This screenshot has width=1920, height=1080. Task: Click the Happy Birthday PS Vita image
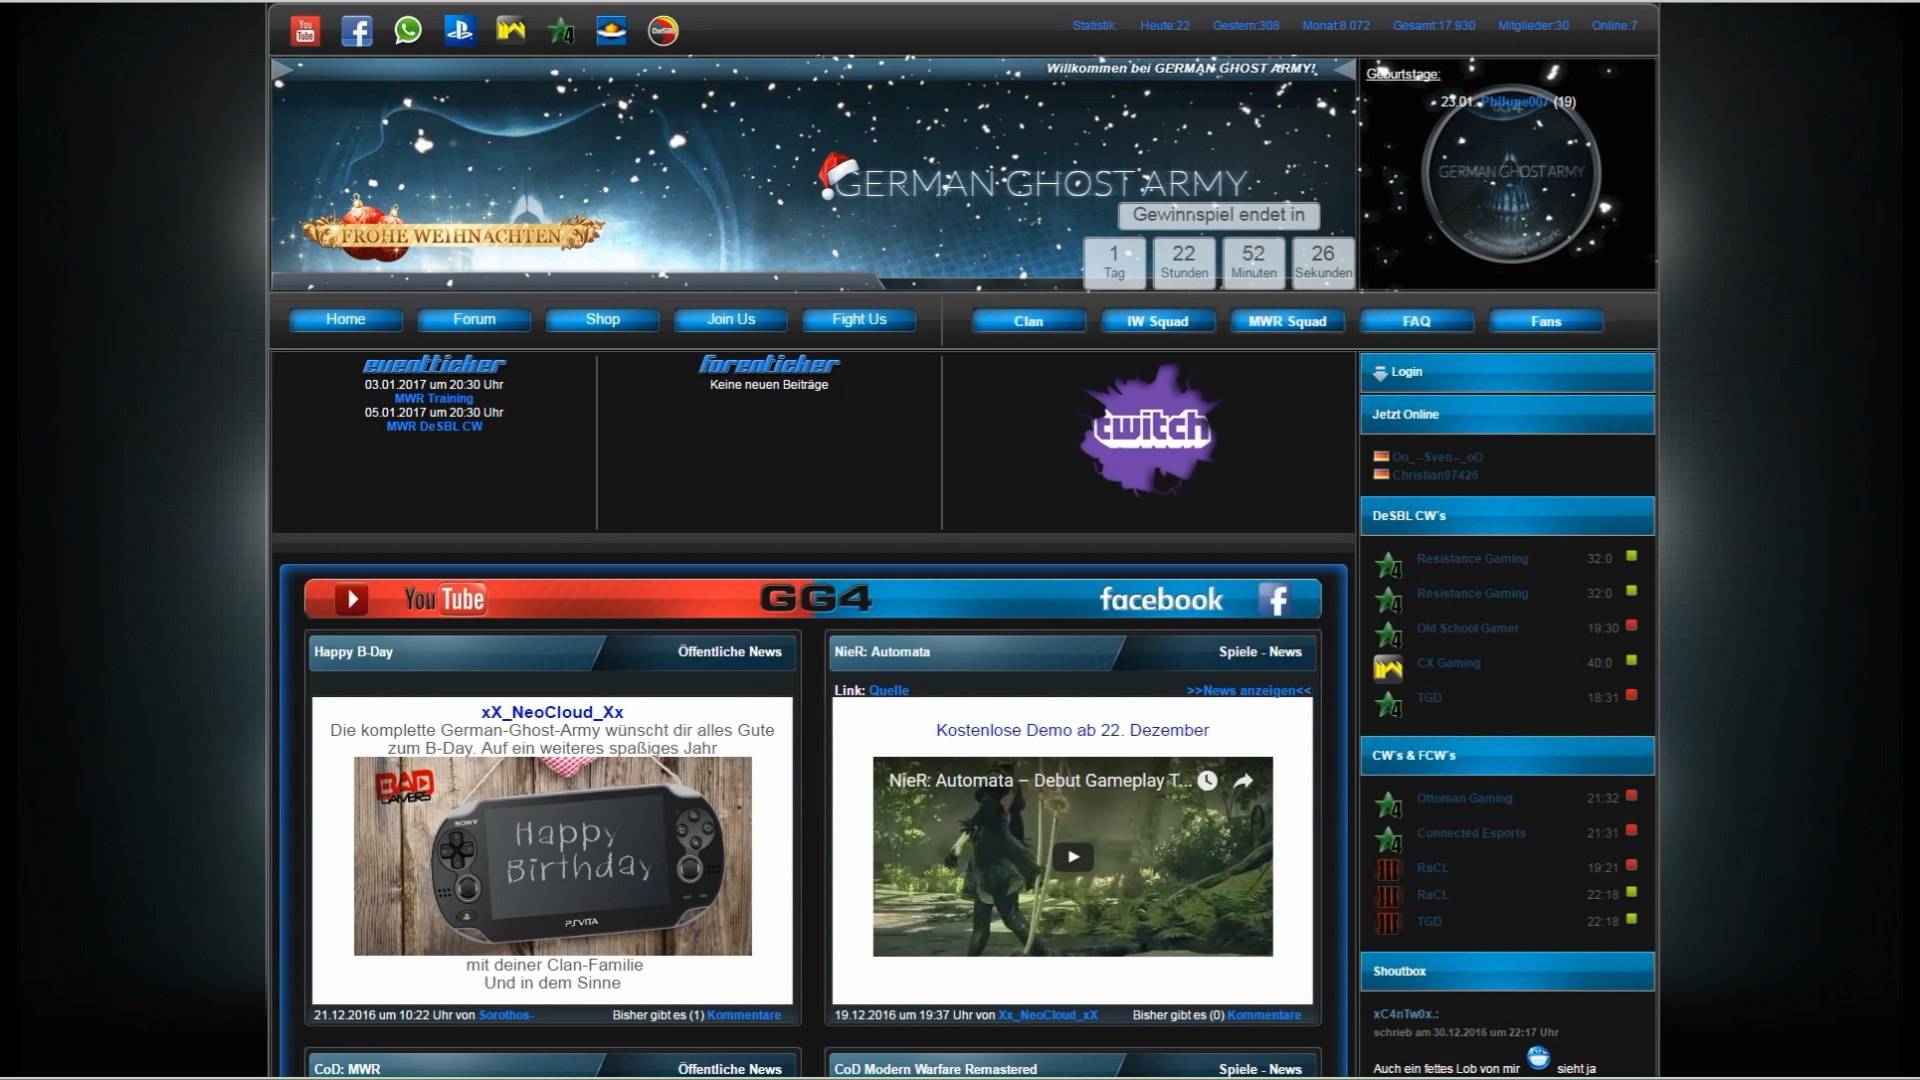(552, 856)
